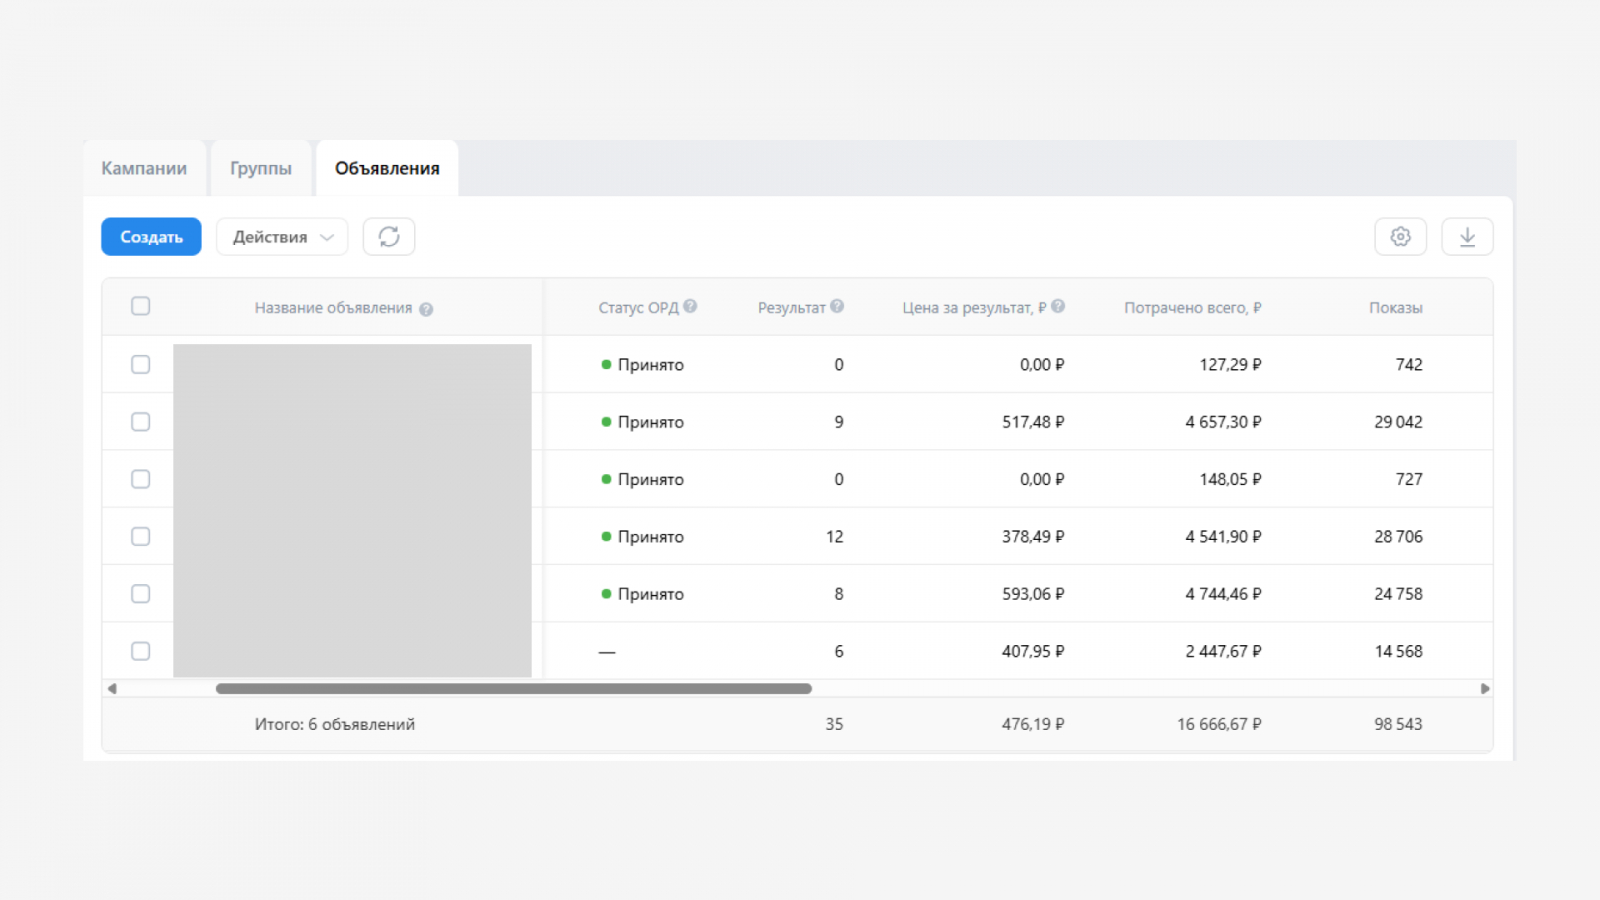
Task: Check the row with 742 impressions
Action: [x=141, y=364]
